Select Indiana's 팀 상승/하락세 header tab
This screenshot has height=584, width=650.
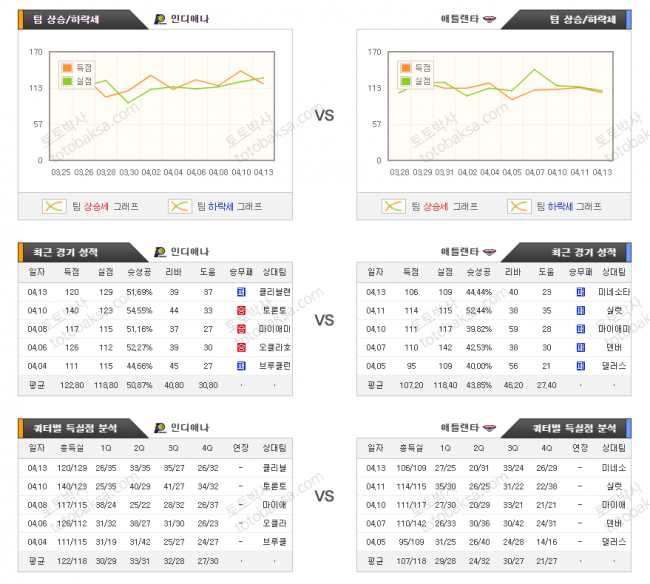pos(66,19)
